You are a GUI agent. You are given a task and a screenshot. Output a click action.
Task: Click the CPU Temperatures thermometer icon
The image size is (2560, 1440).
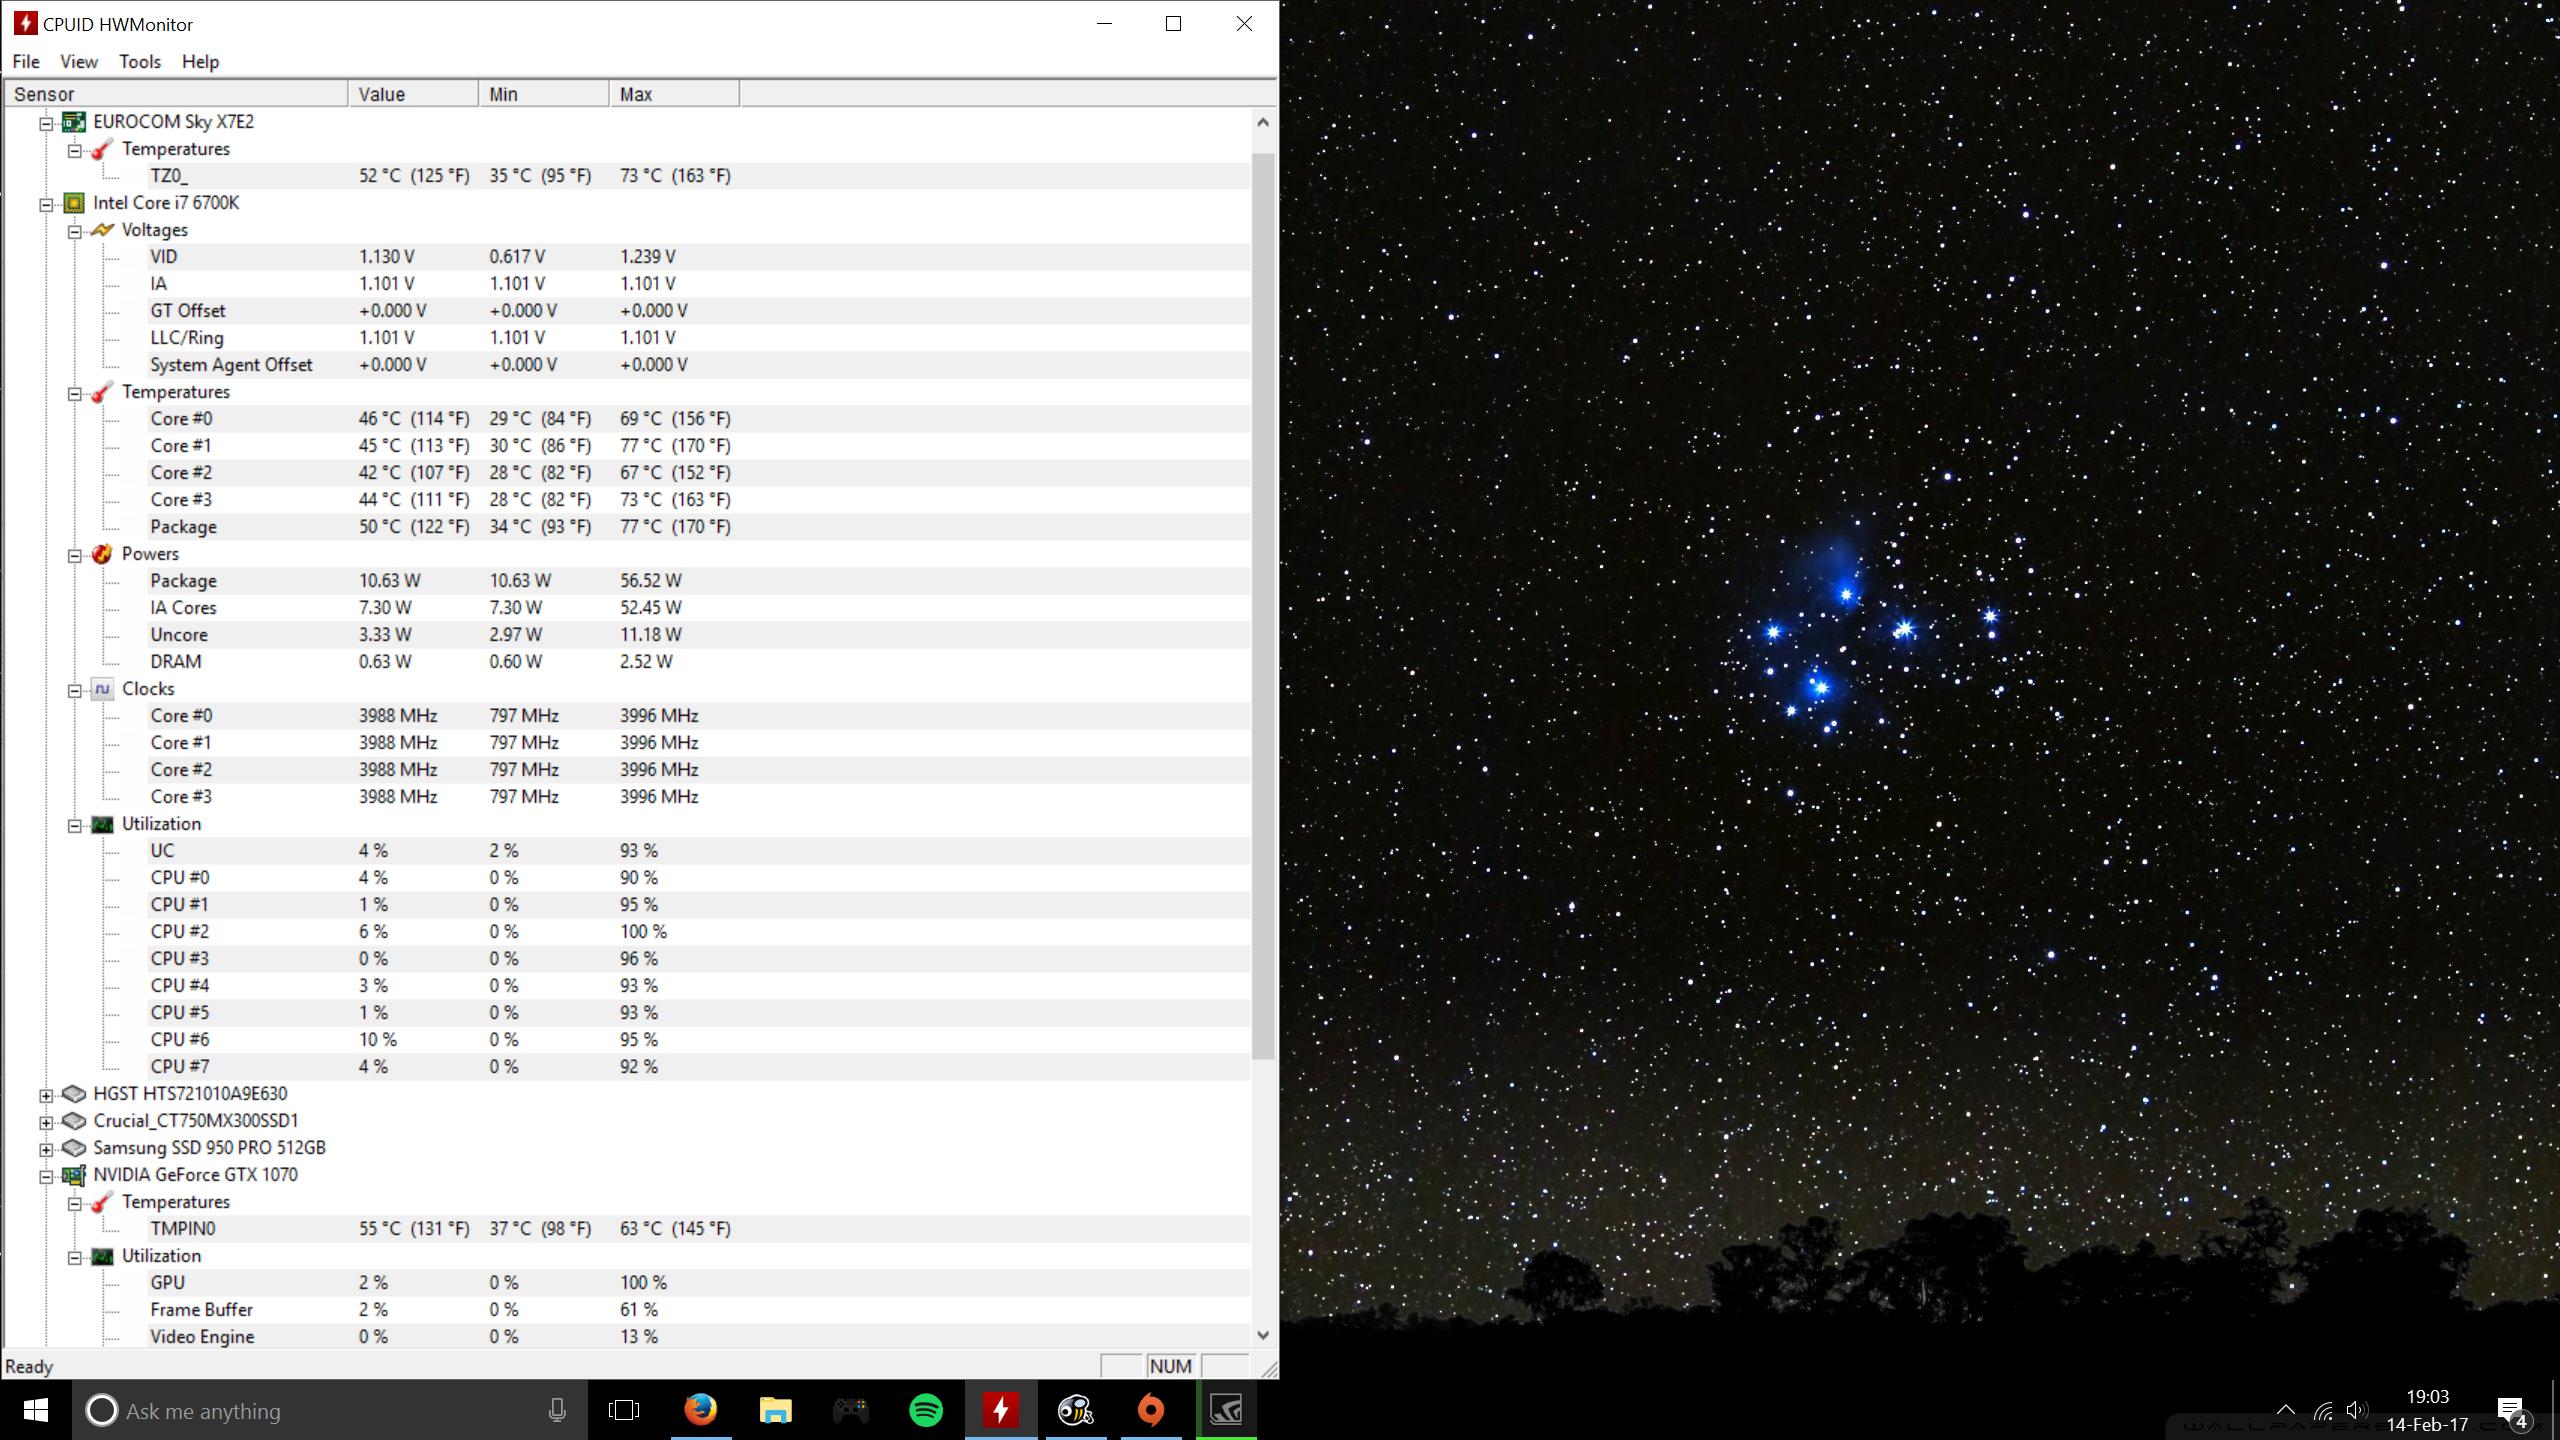click(x=102, y=392)
